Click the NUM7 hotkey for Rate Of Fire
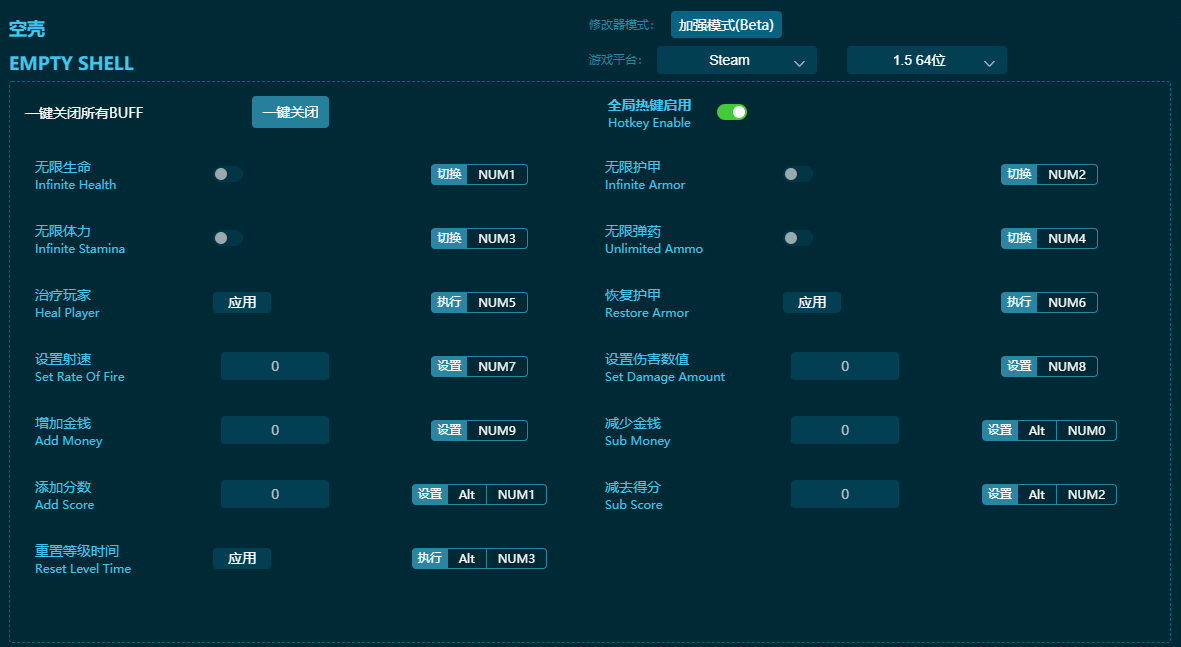The height and width of the screenshot is (647, 1181). point(496,366)
